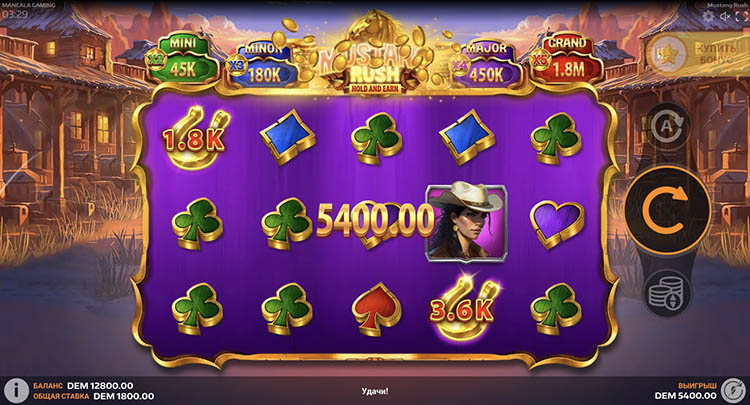
Task: Toggle fullscreen mode
Action: point(741,17)
